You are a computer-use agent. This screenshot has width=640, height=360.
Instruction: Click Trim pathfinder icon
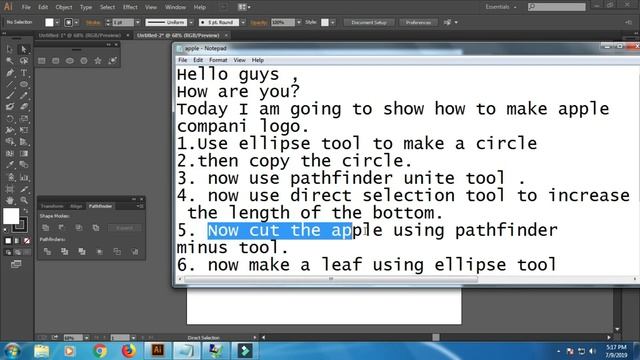(64, 251)
